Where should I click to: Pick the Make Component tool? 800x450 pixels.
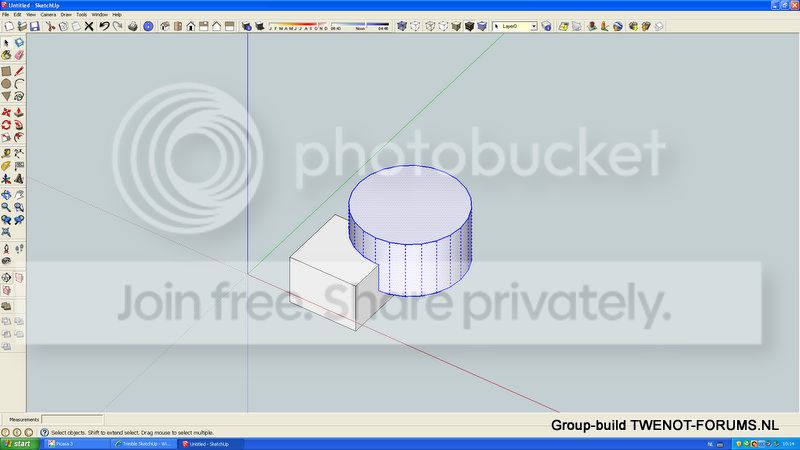click(19, 42)
